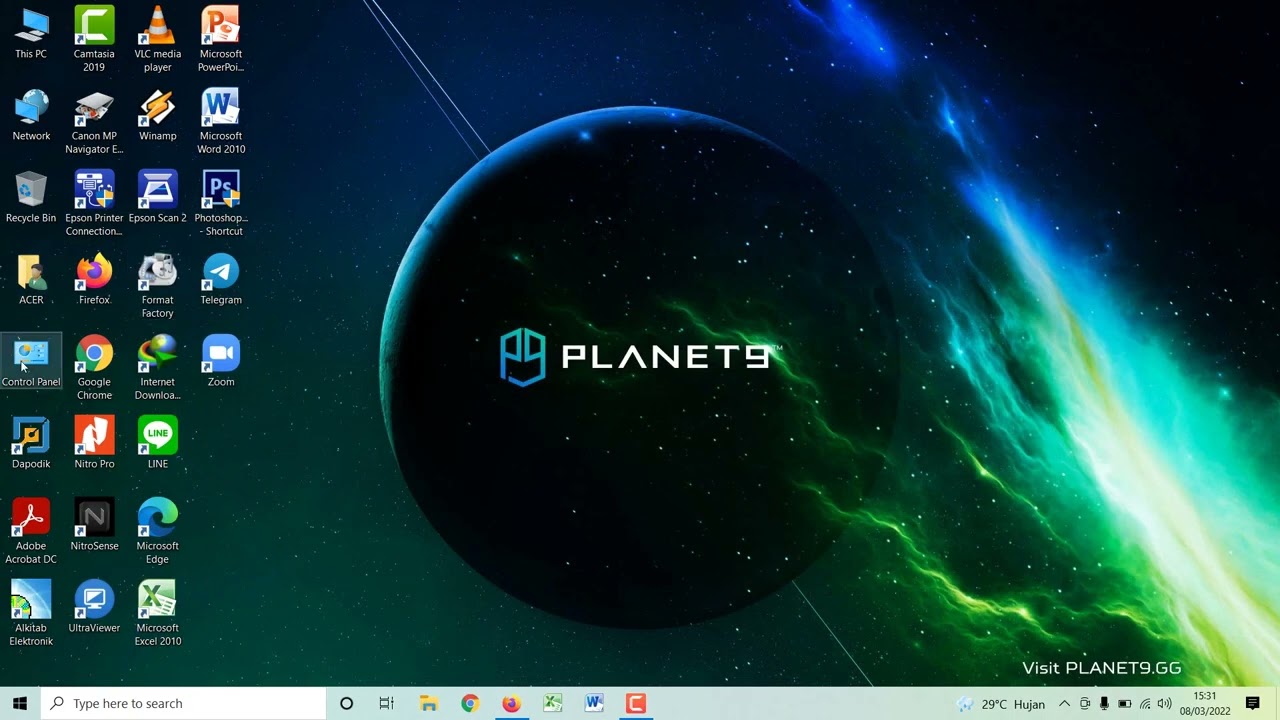Open the volume speaker tray icon
Image resolution: width=1280 pixels, height=720 pixels.
point(1164,704)
